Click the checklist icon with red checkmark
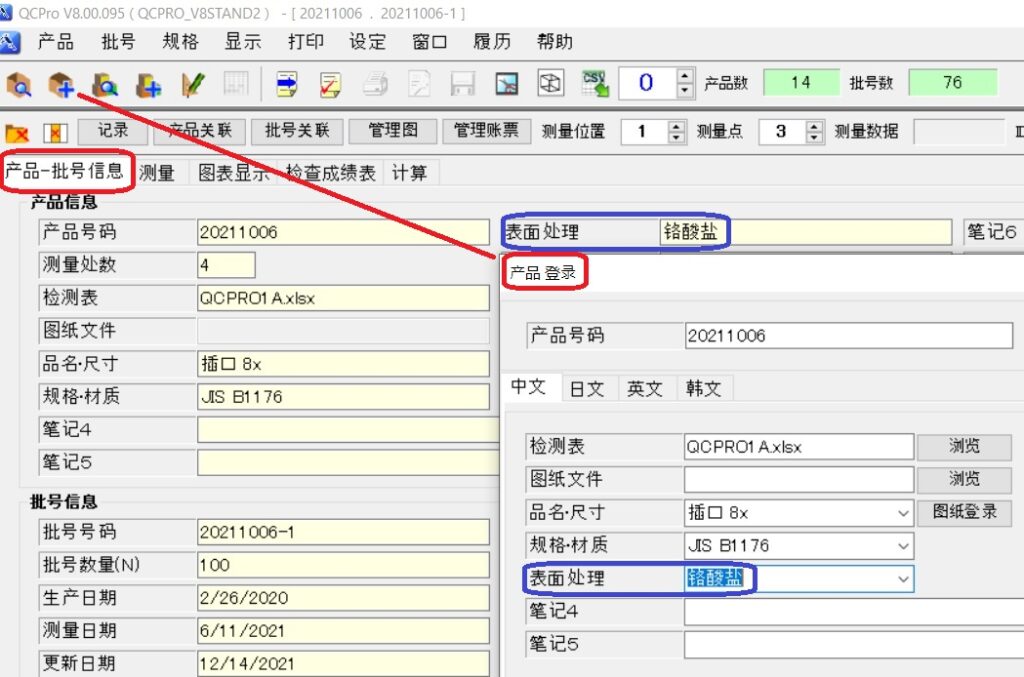The image size is (1024, 677). point(330,84)
